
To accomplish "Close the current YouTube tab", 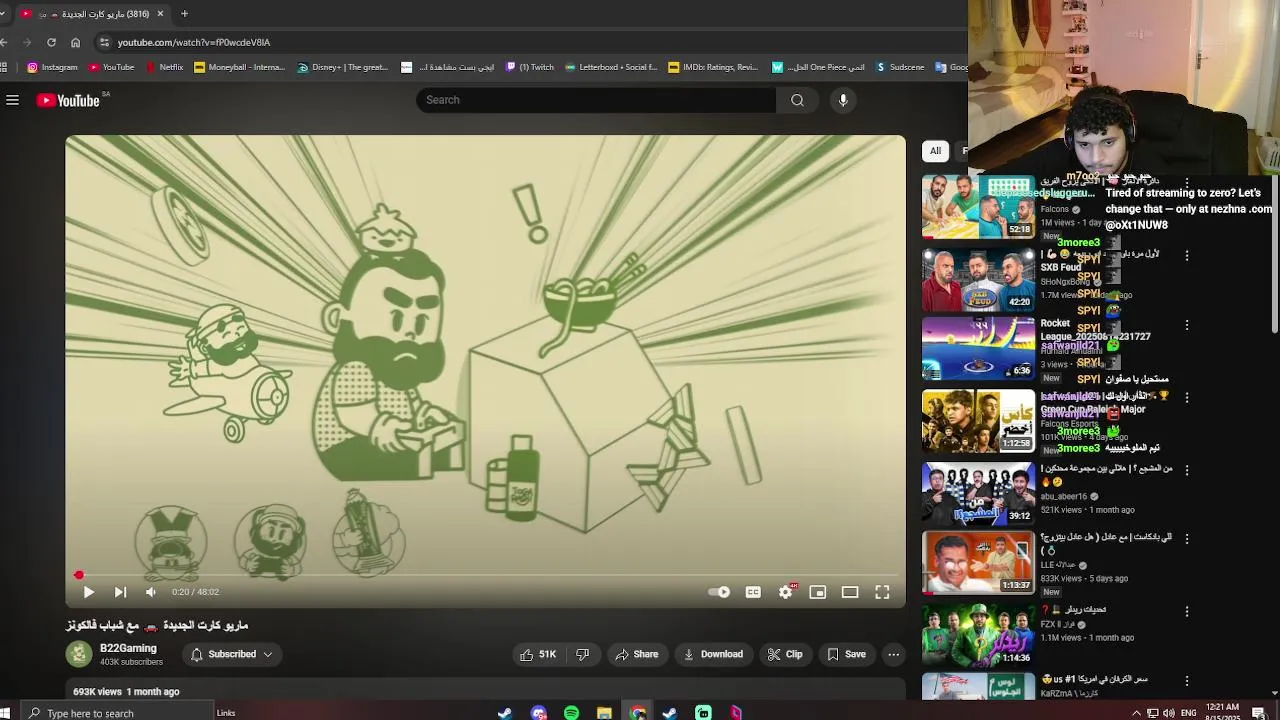I will coord(160,14).
